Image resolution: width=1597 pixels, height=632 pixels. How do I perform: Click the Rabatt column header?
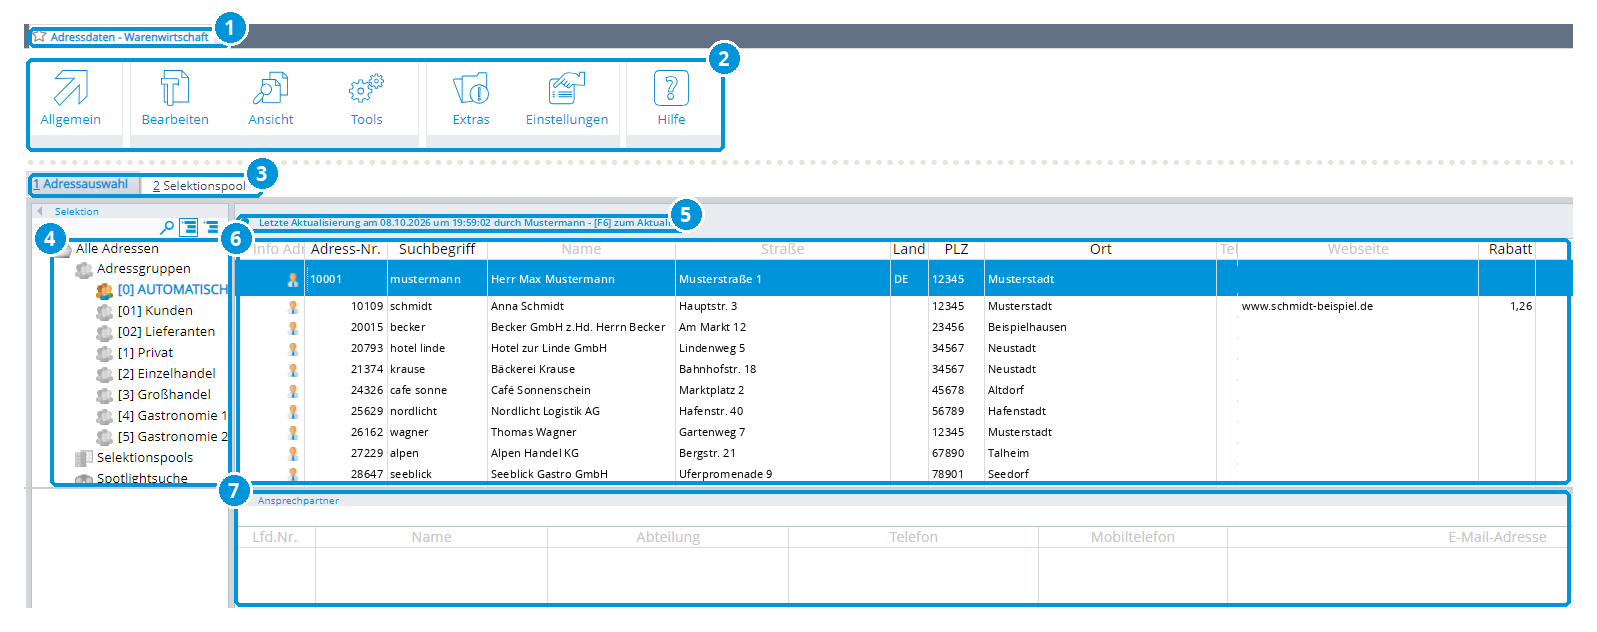pos(1509,249)
